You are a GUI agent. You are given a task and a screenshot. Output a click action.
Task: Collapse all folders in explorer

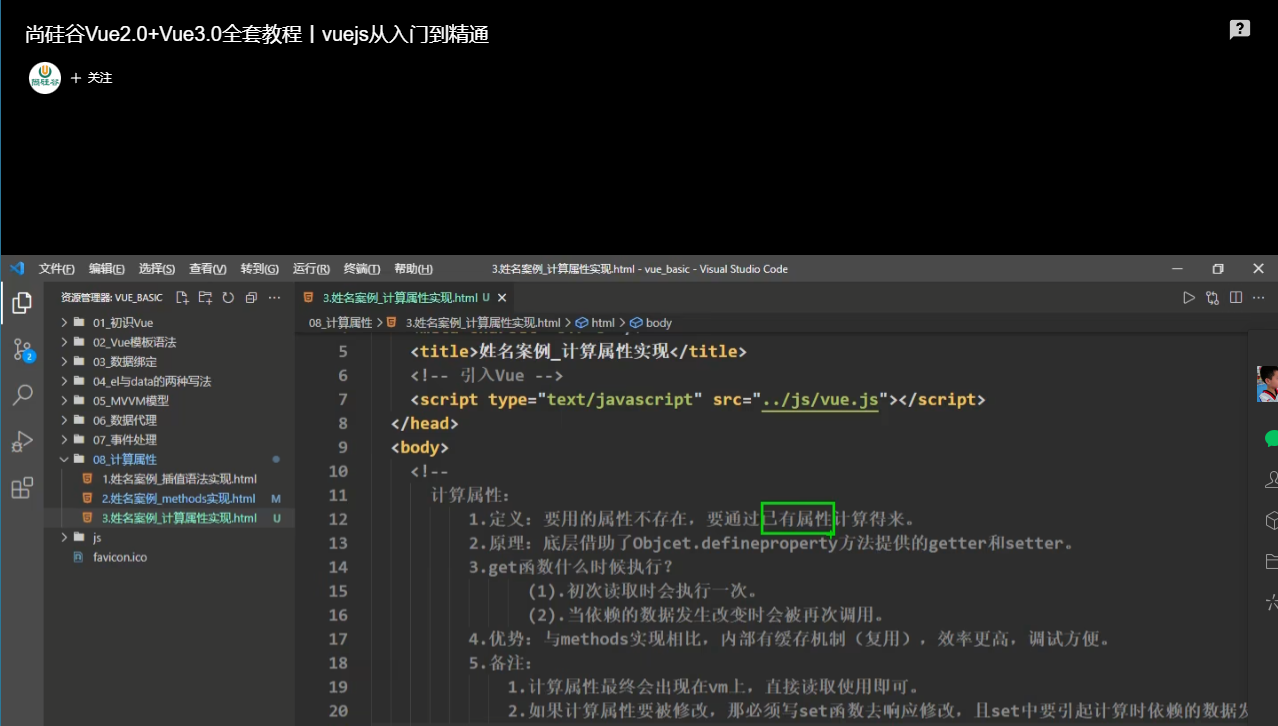pos(251,298)
